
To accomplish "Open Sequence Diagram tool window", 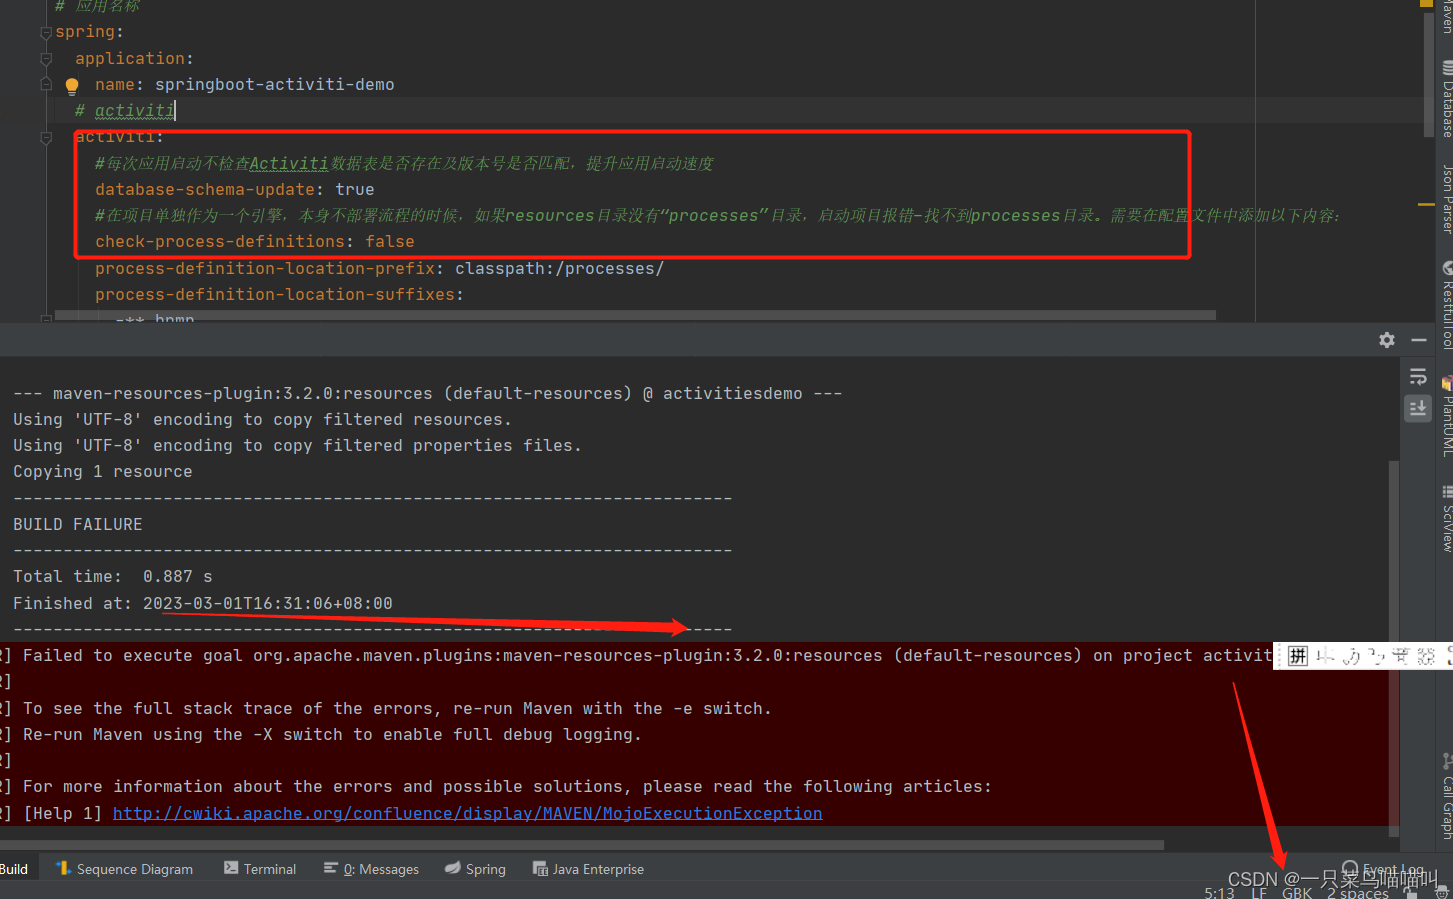I will tap(125, 869).
